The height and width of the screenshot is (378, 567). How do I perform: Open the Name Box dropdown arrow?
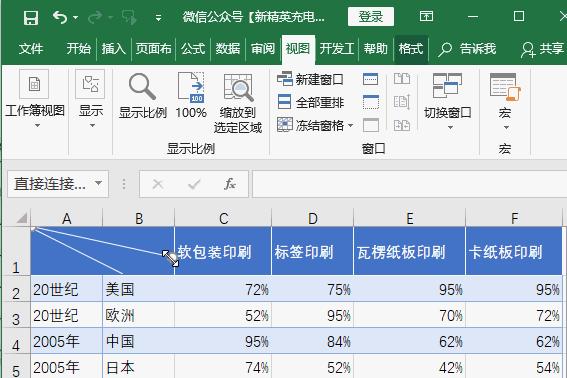coord(98,183)
